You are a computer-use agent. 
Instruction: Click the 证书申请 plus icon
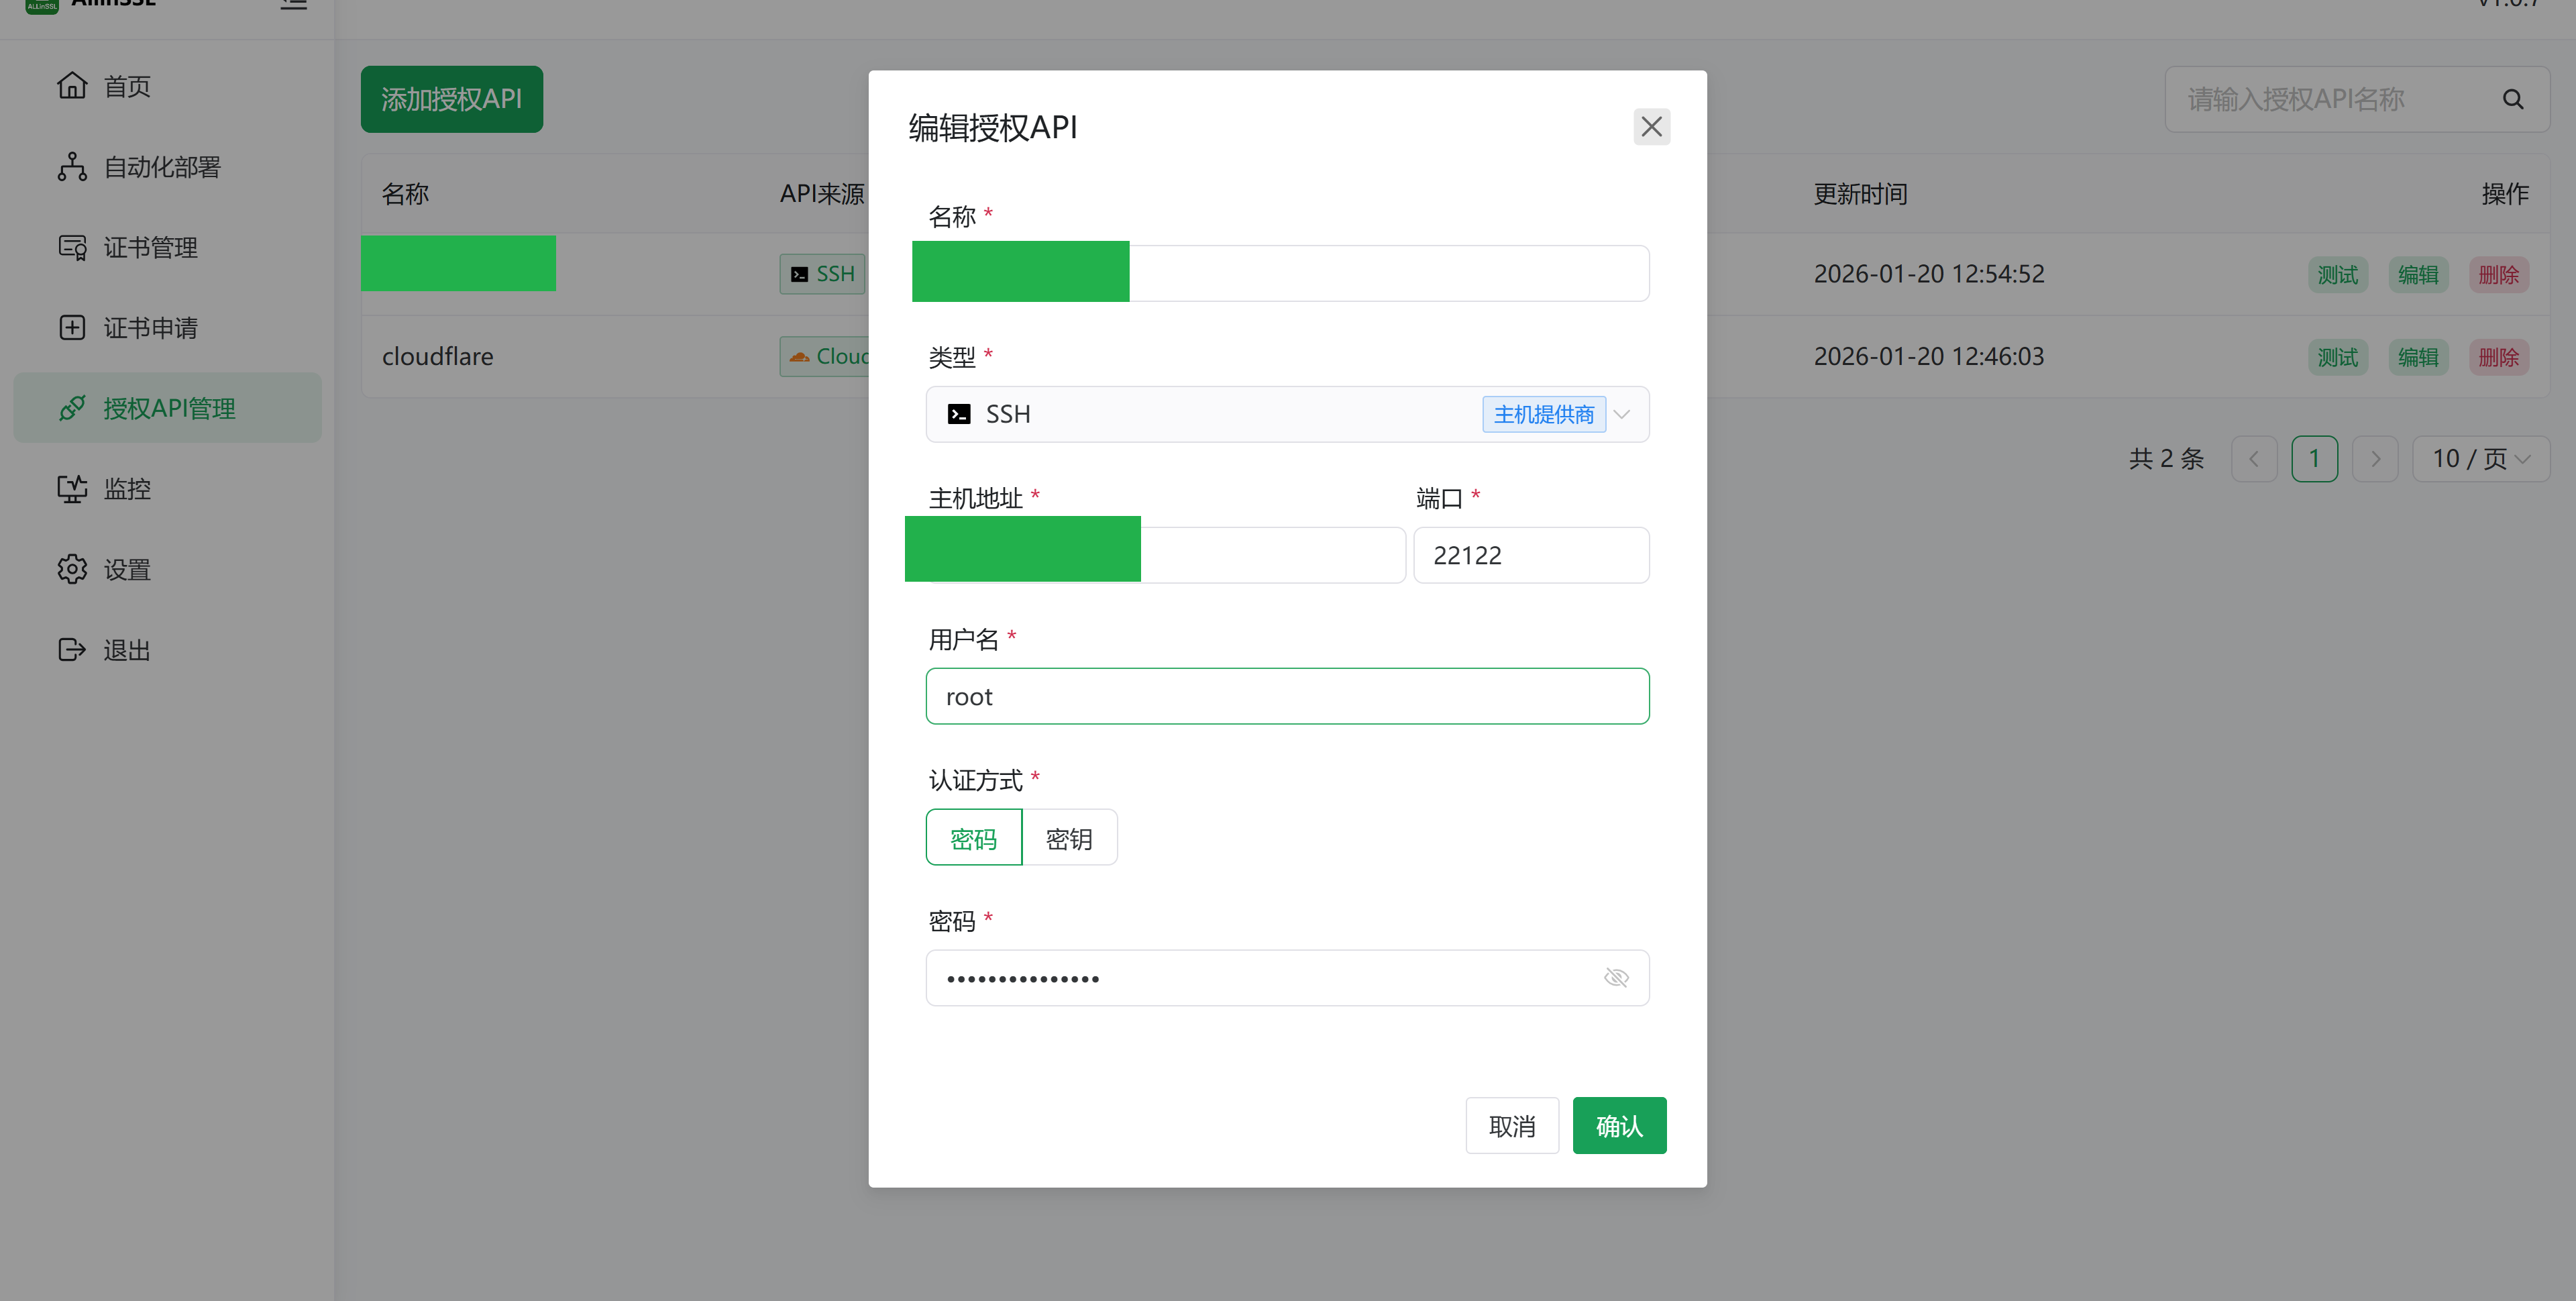pyautogui.click(x=72, y=327)
